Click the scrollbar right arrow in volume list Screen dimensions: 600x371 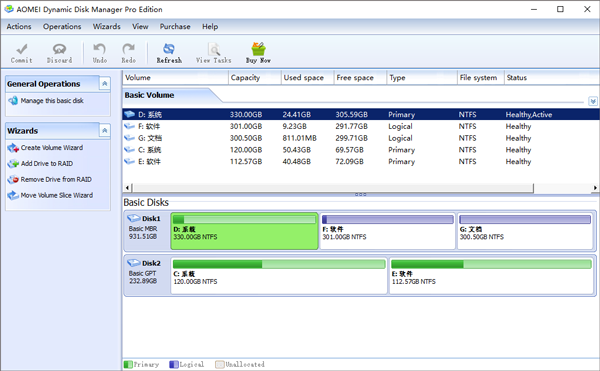595,188
